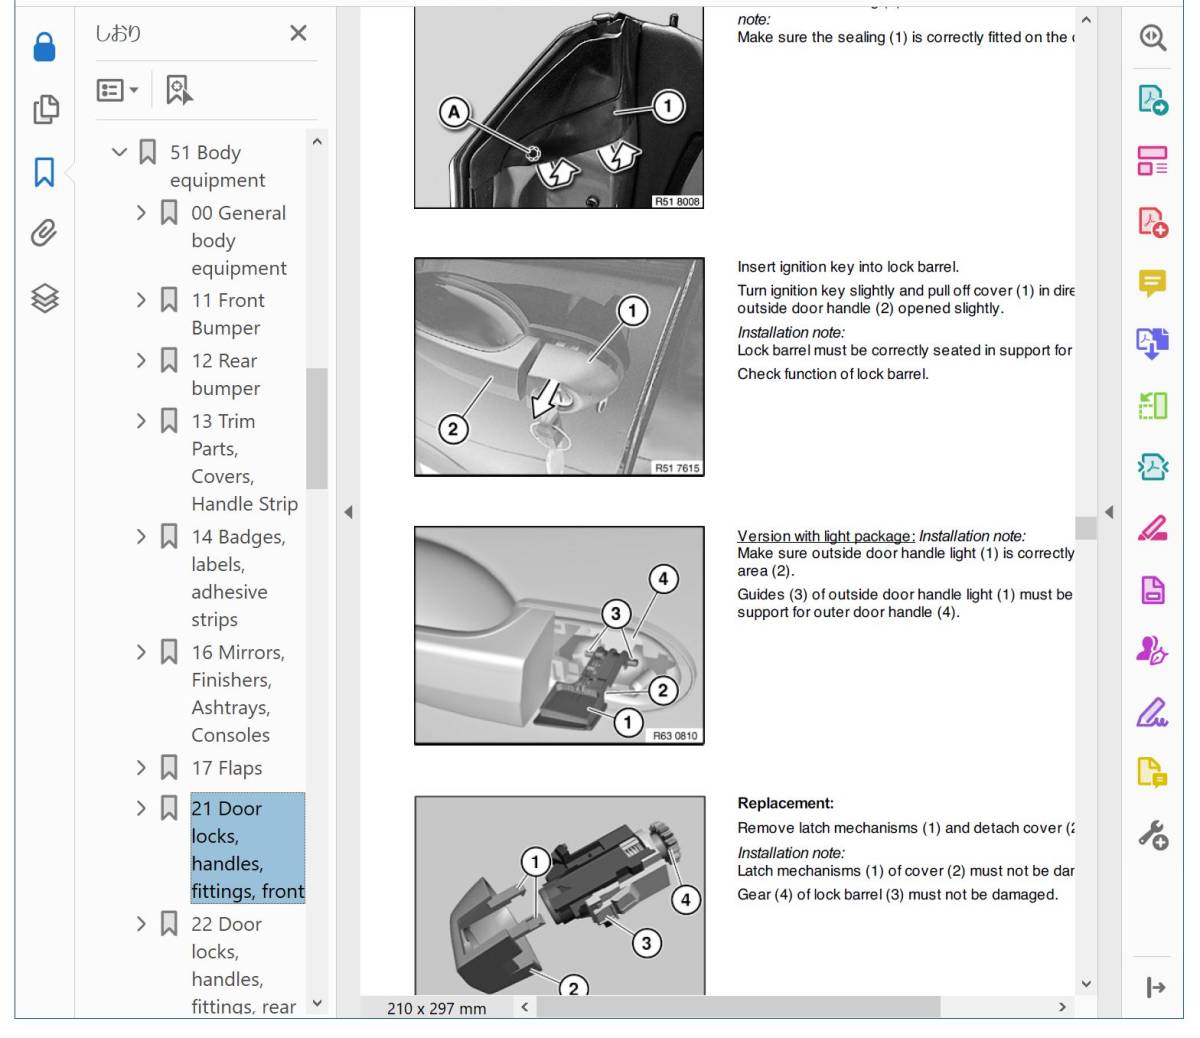Expand the 17 Flaps bookmark
1200x1038 pixels.
(141, 768)
